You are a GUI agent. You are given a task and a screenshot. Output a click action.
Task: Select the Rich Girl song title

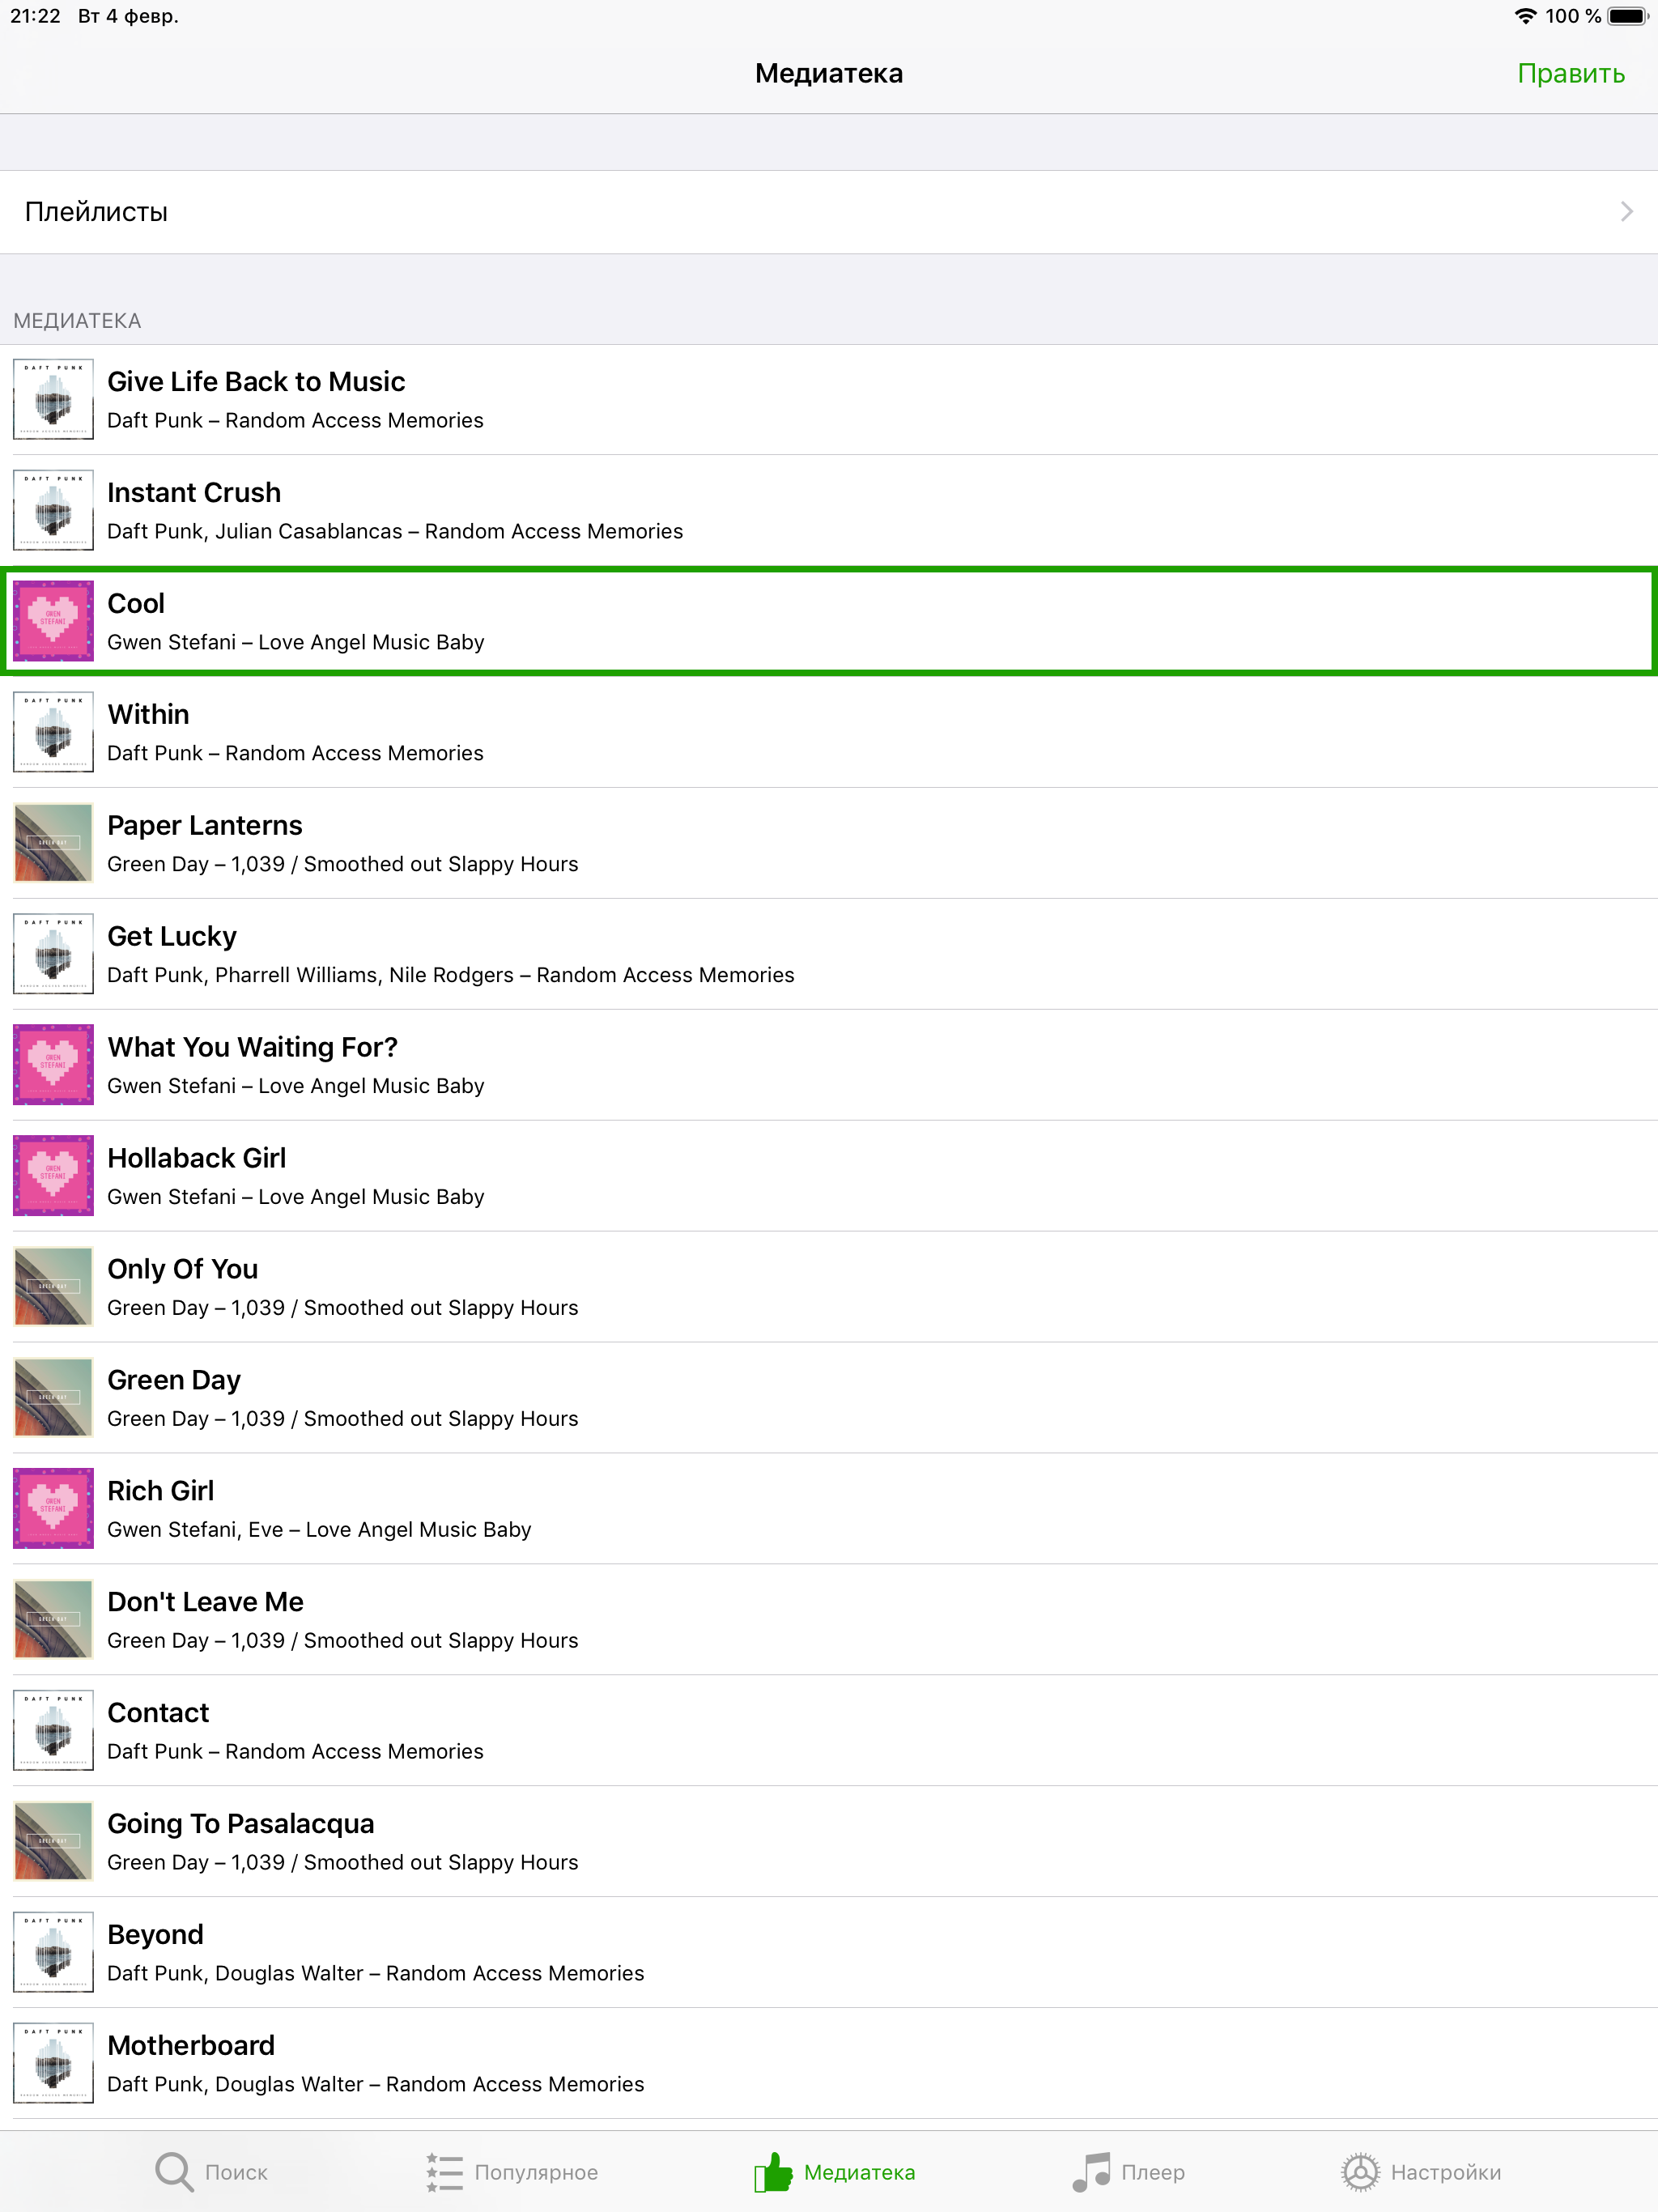(161, 1492)
